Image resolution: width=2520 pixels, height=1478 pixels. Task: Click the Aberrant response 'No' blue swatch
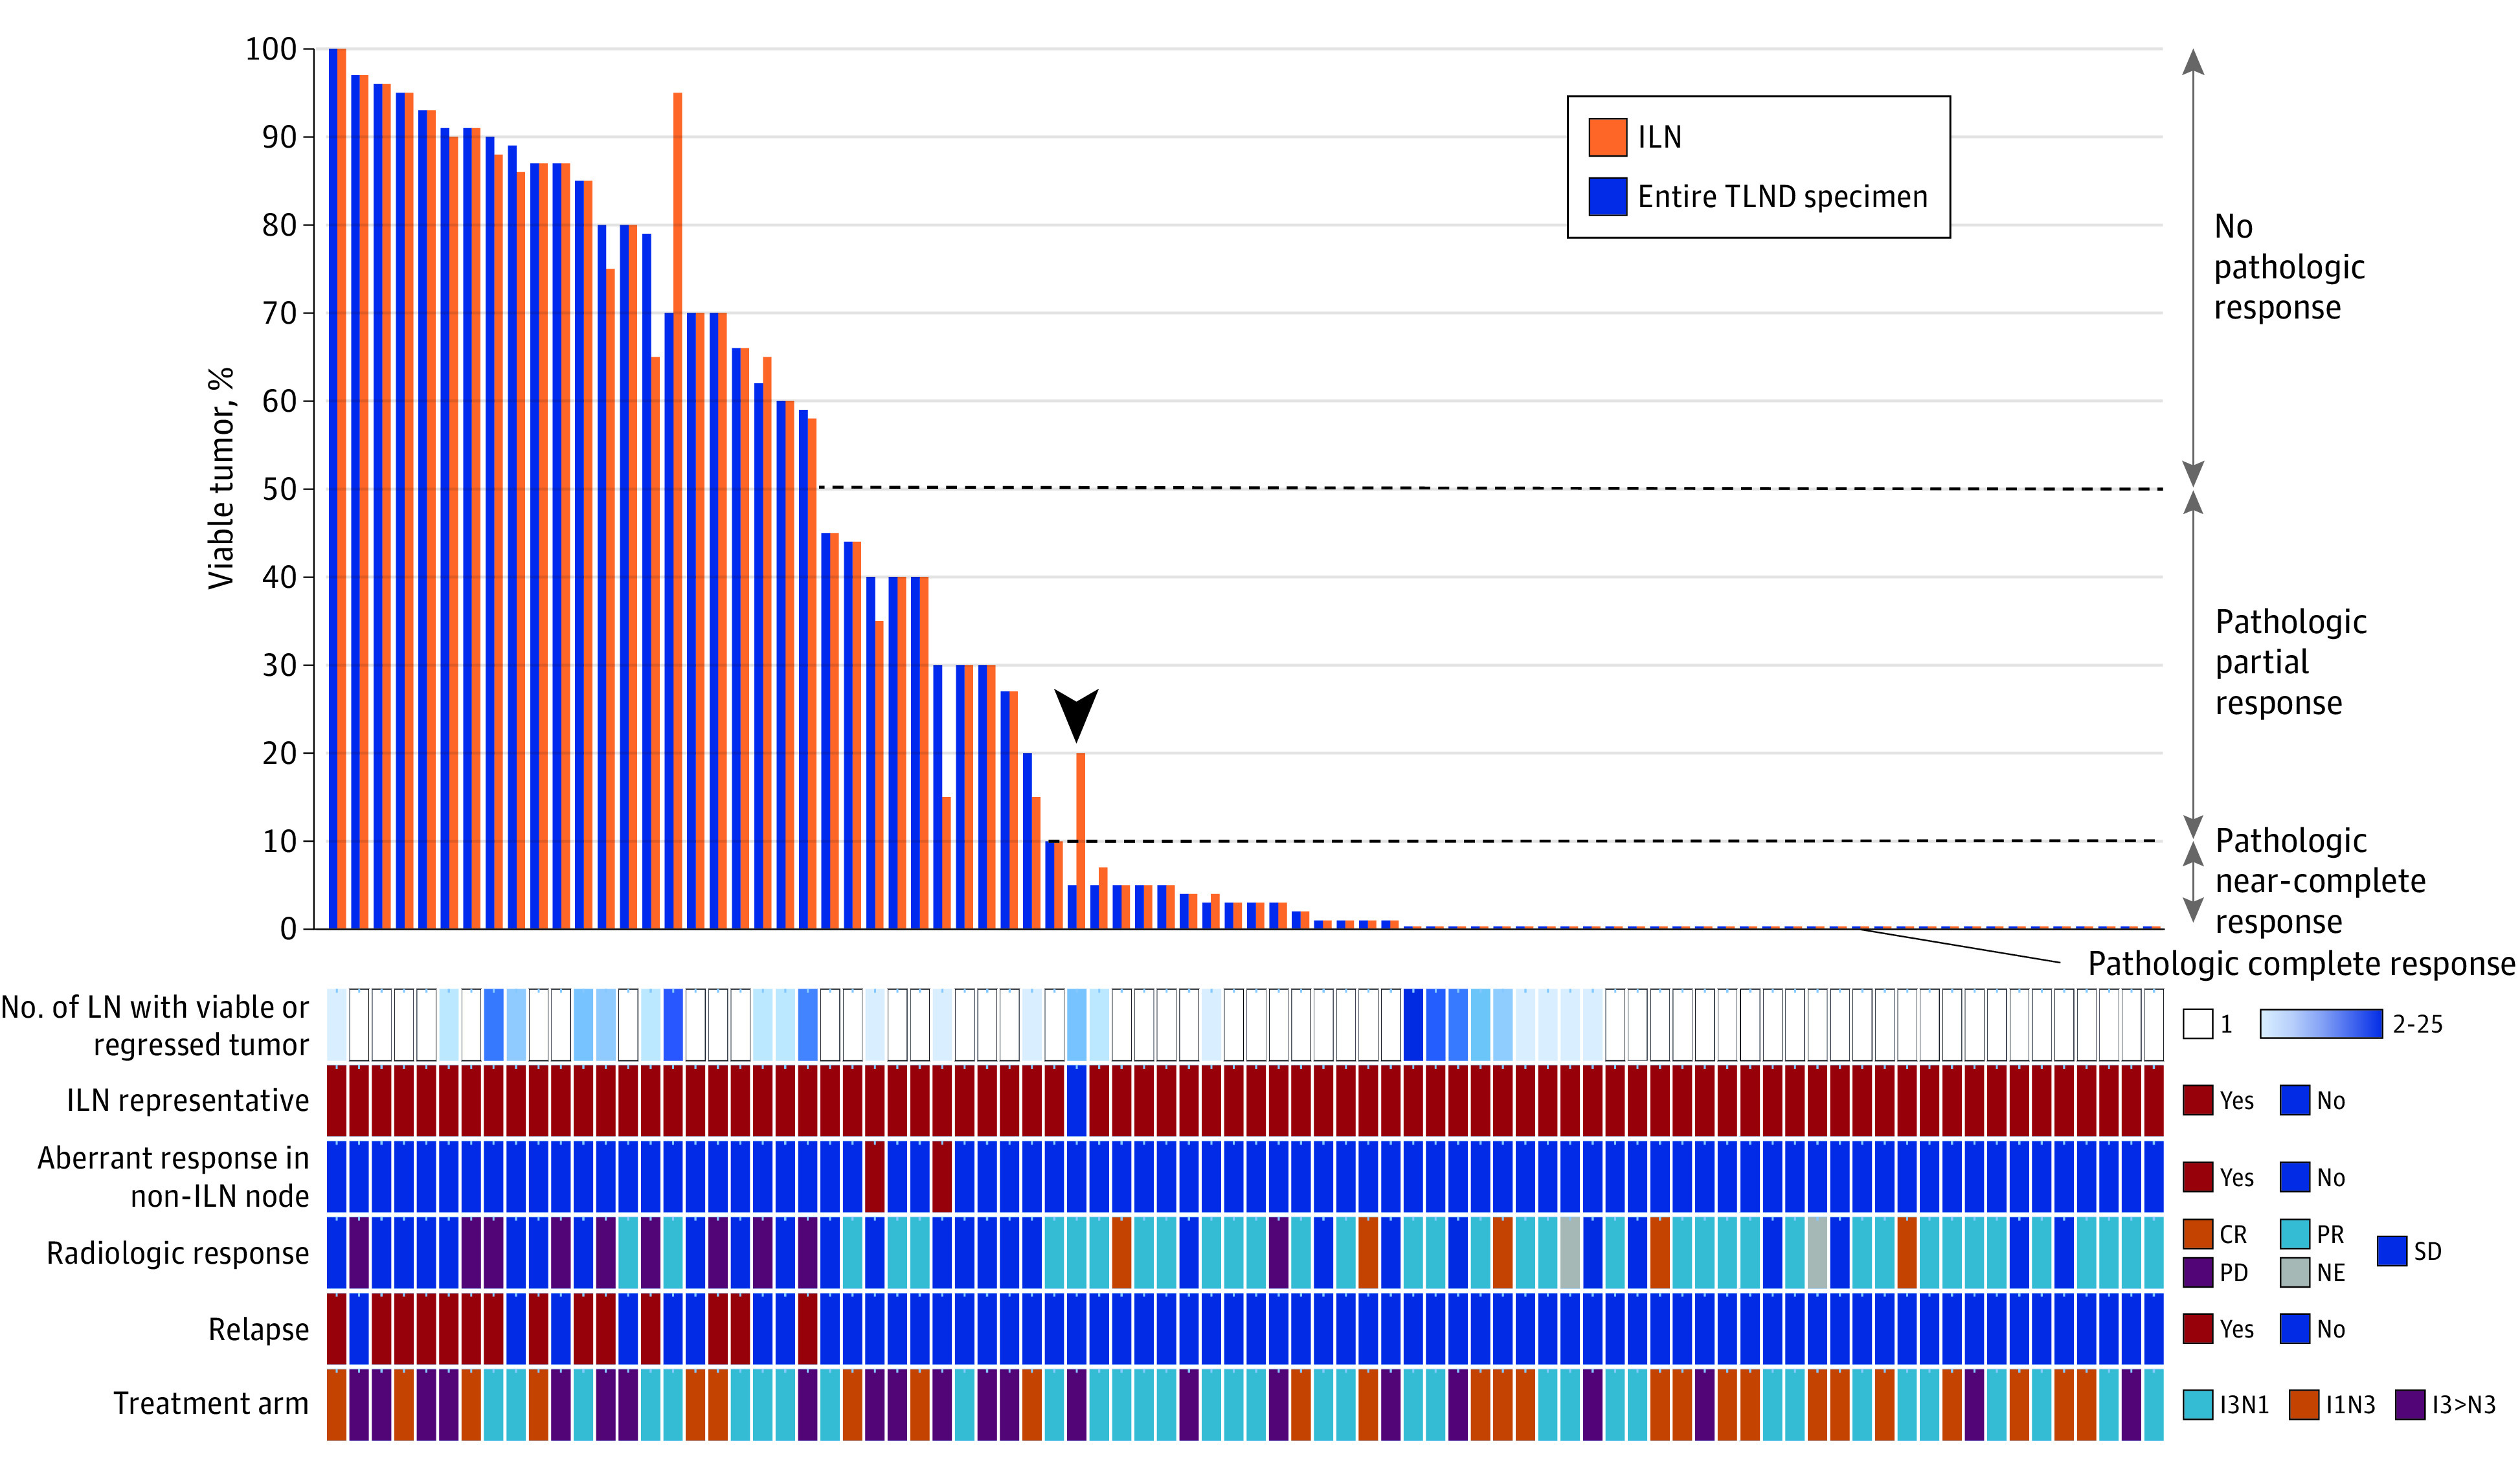2295,1177
